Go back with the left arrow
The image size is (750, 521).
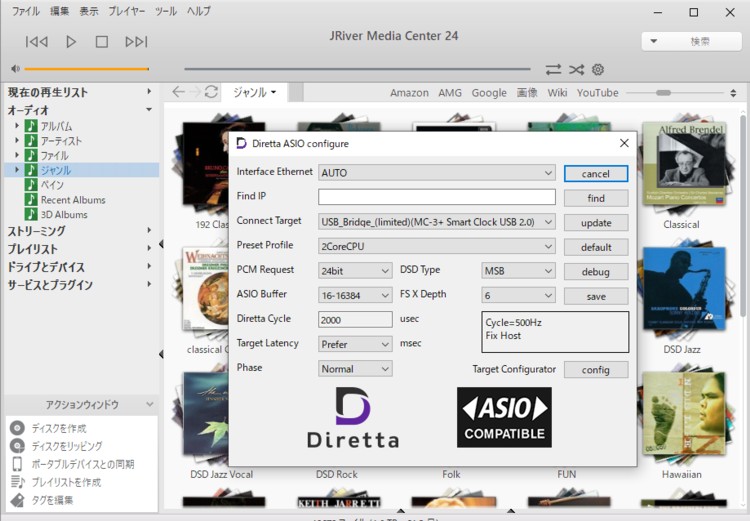point(178,91)
